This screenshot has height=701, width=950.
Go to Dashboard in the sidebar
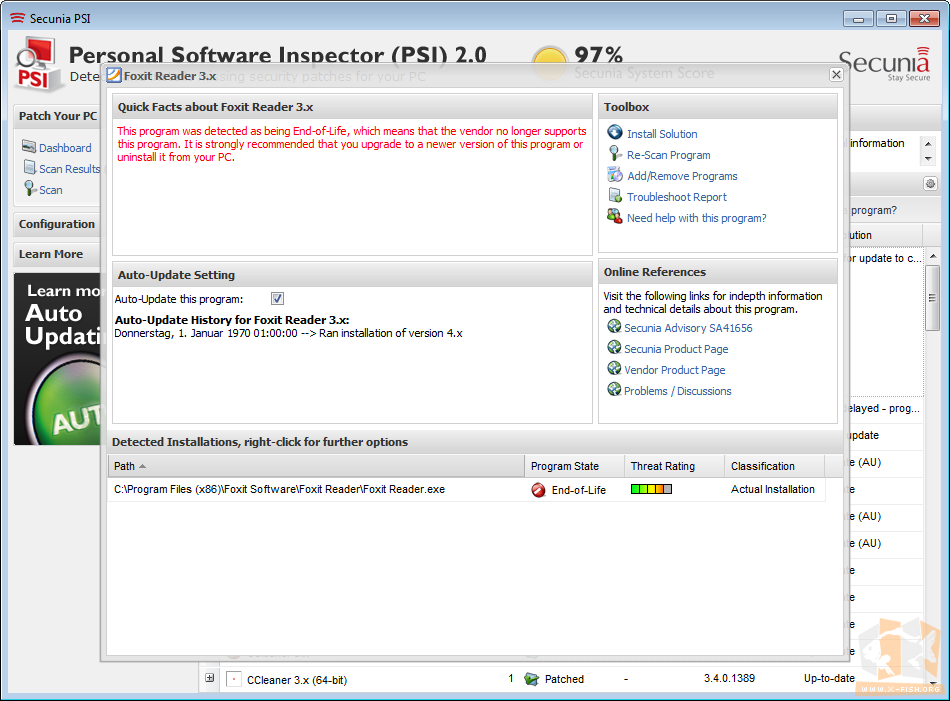click(65, 148)
